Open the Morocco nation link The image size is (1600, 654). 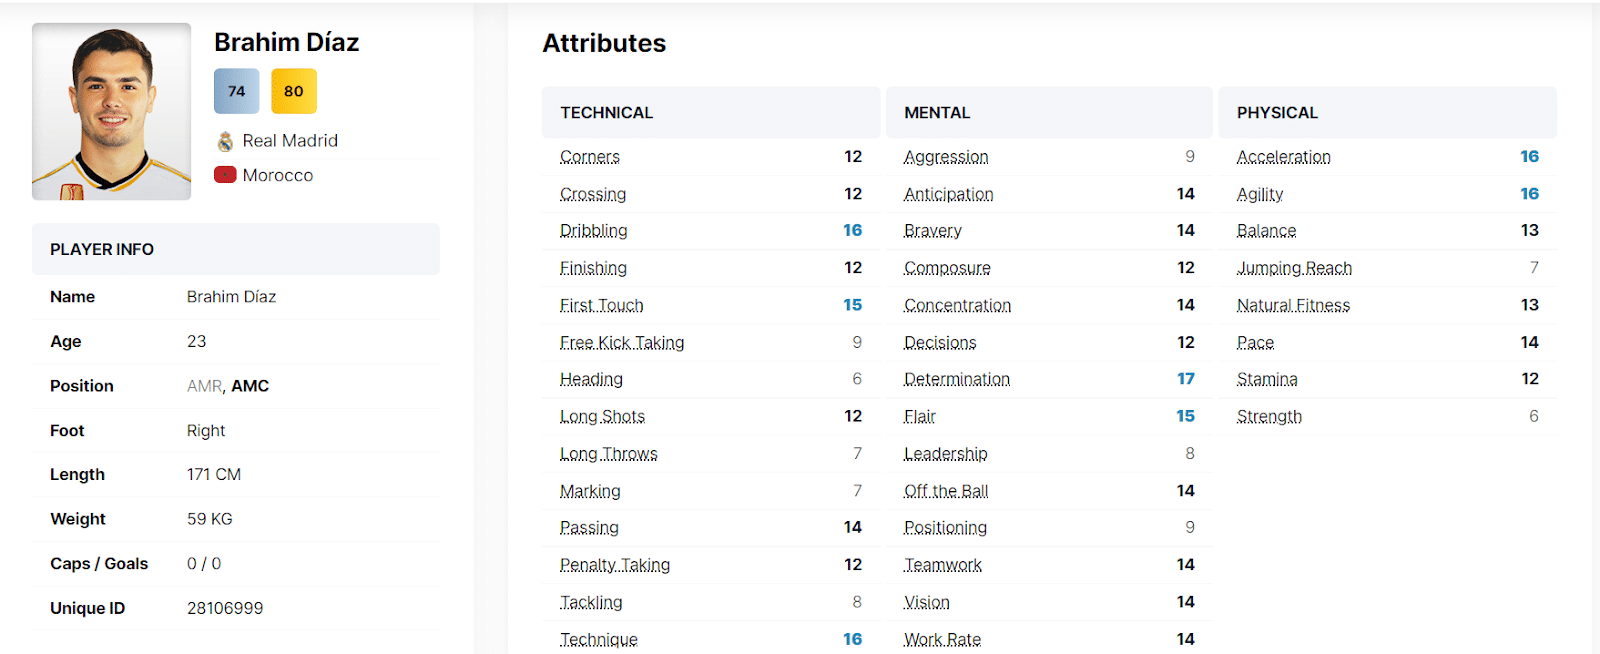click(x=277, y=175)
